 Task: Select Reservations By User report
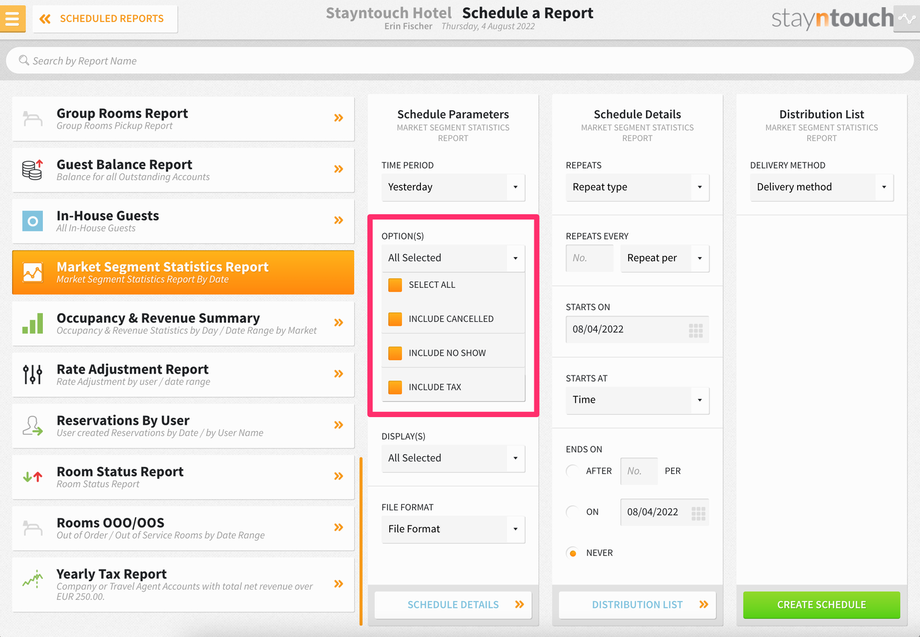coord(183,425)
